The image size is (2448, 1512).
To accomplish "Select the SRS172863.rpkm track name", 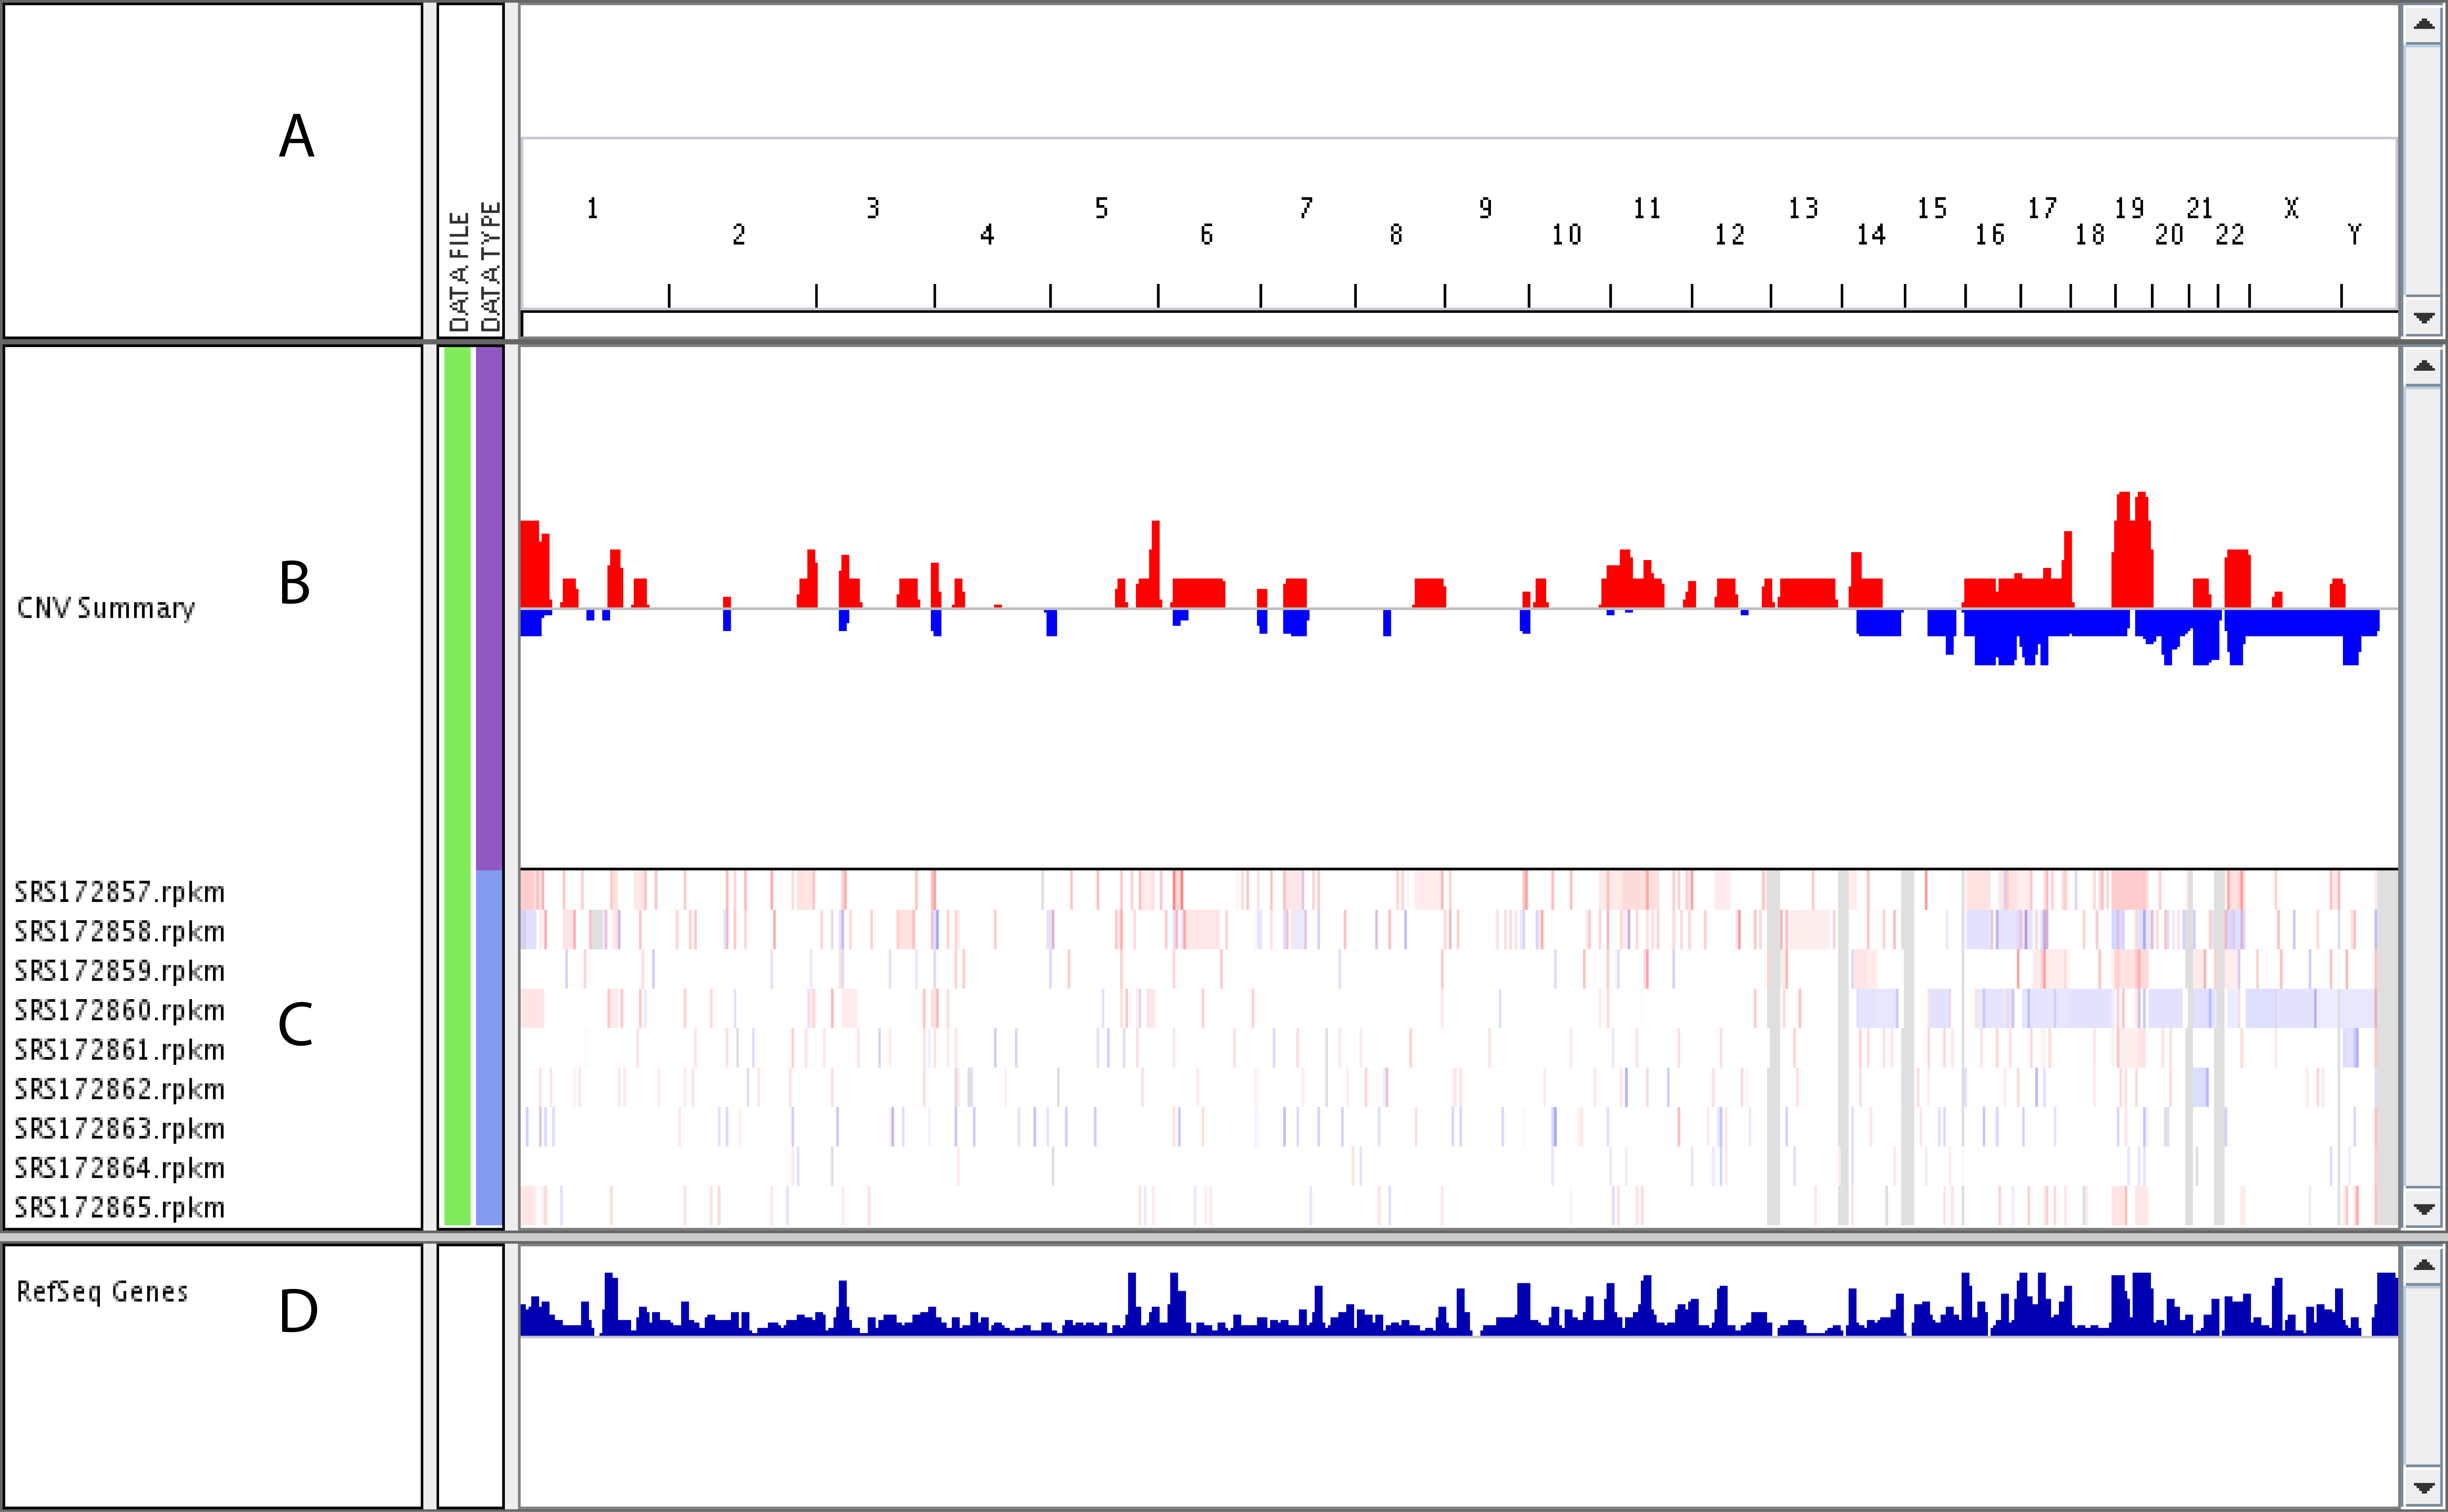I will tap(120, 1129).
